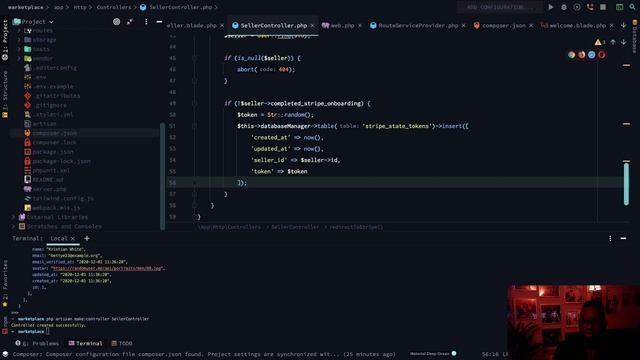Click SellerController.php breadcrumb in navigation bar
640x360 pixels.
coord(176,7)
